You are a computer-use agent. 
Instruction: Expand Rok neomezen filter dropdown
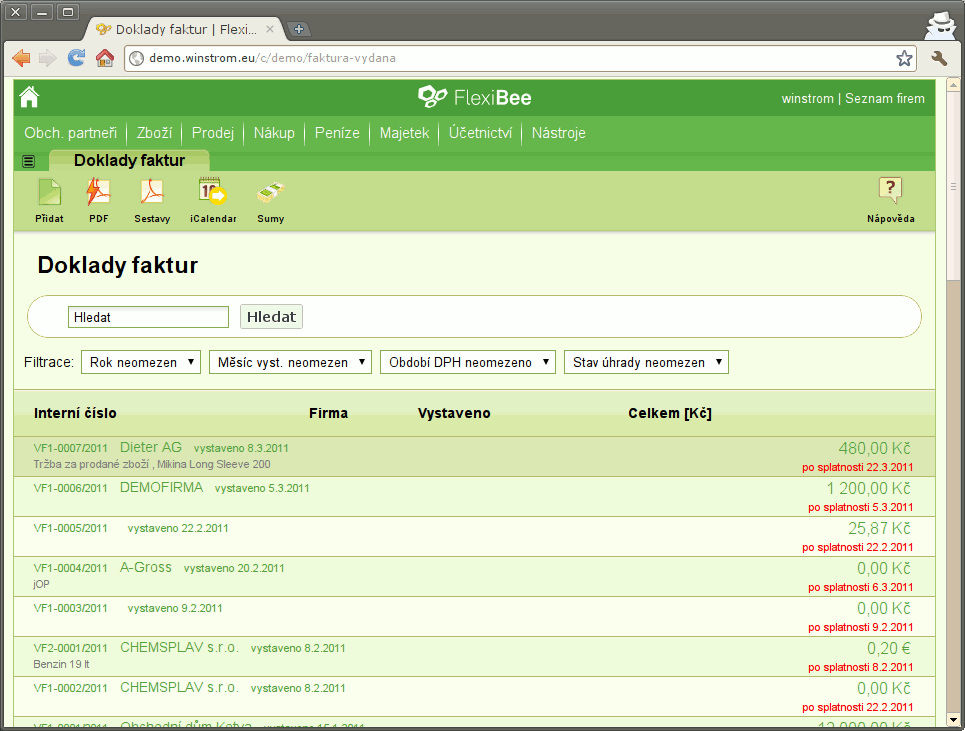(141, 362)
